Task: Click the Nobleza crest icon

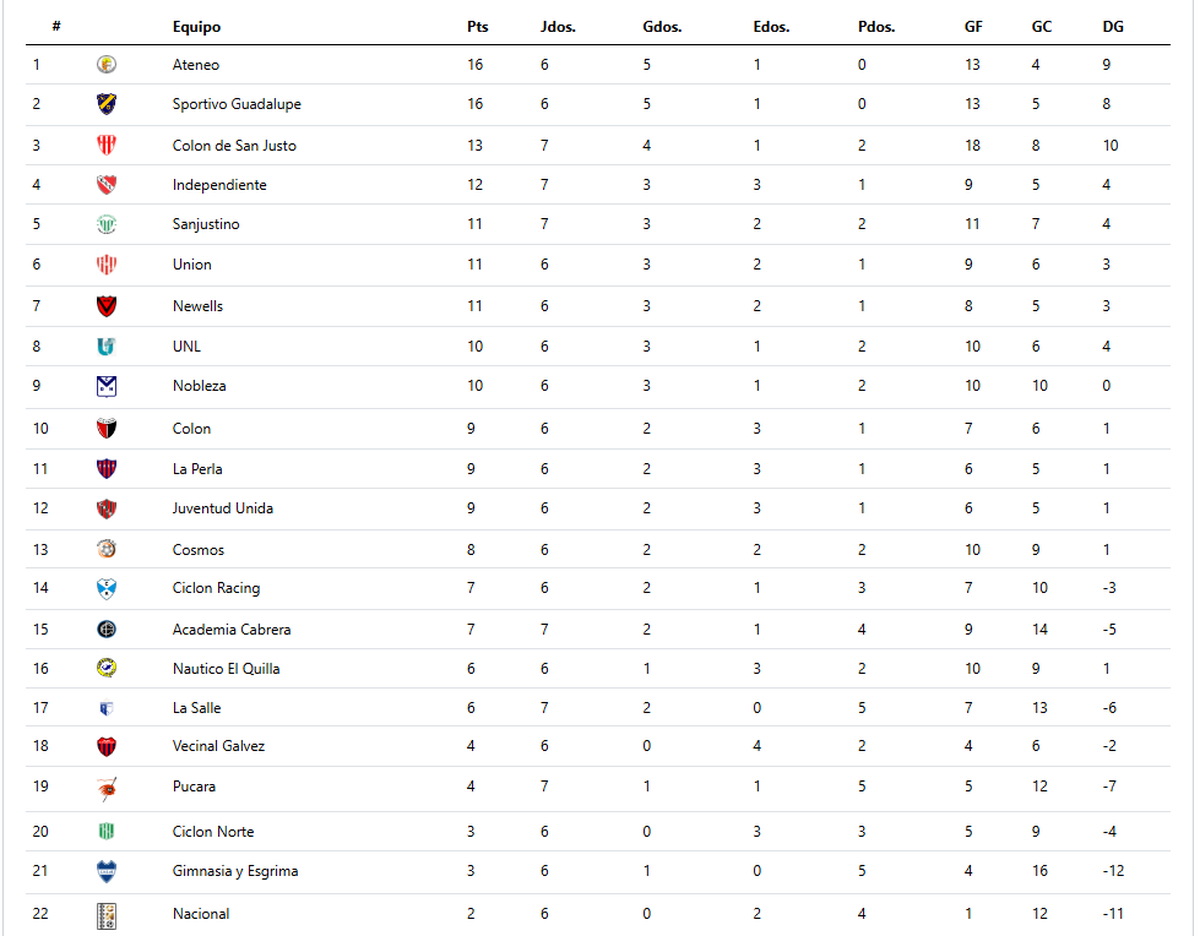Action: tap(106, 386)
